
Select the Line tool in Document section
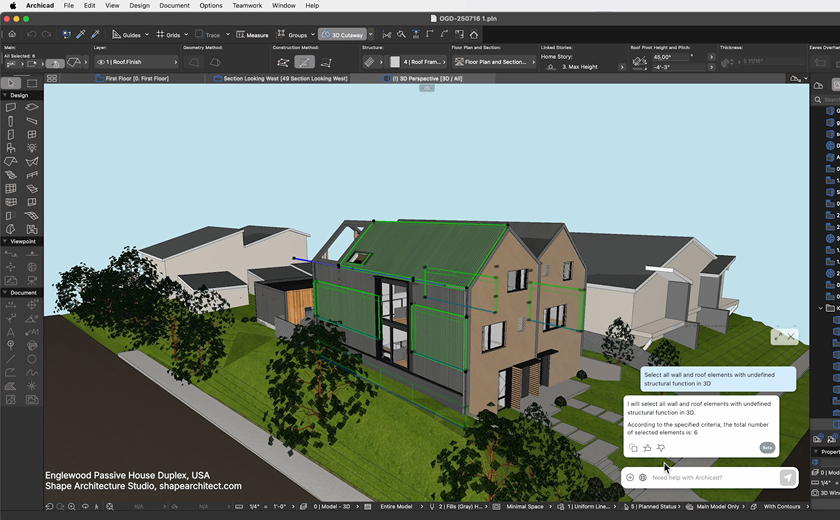pos(11,359)
